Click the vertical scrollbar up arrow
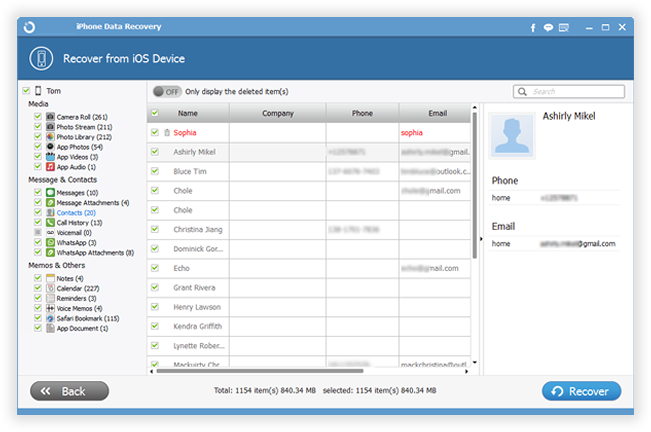This screenshot has width=651, height=432. coord(475,107)
